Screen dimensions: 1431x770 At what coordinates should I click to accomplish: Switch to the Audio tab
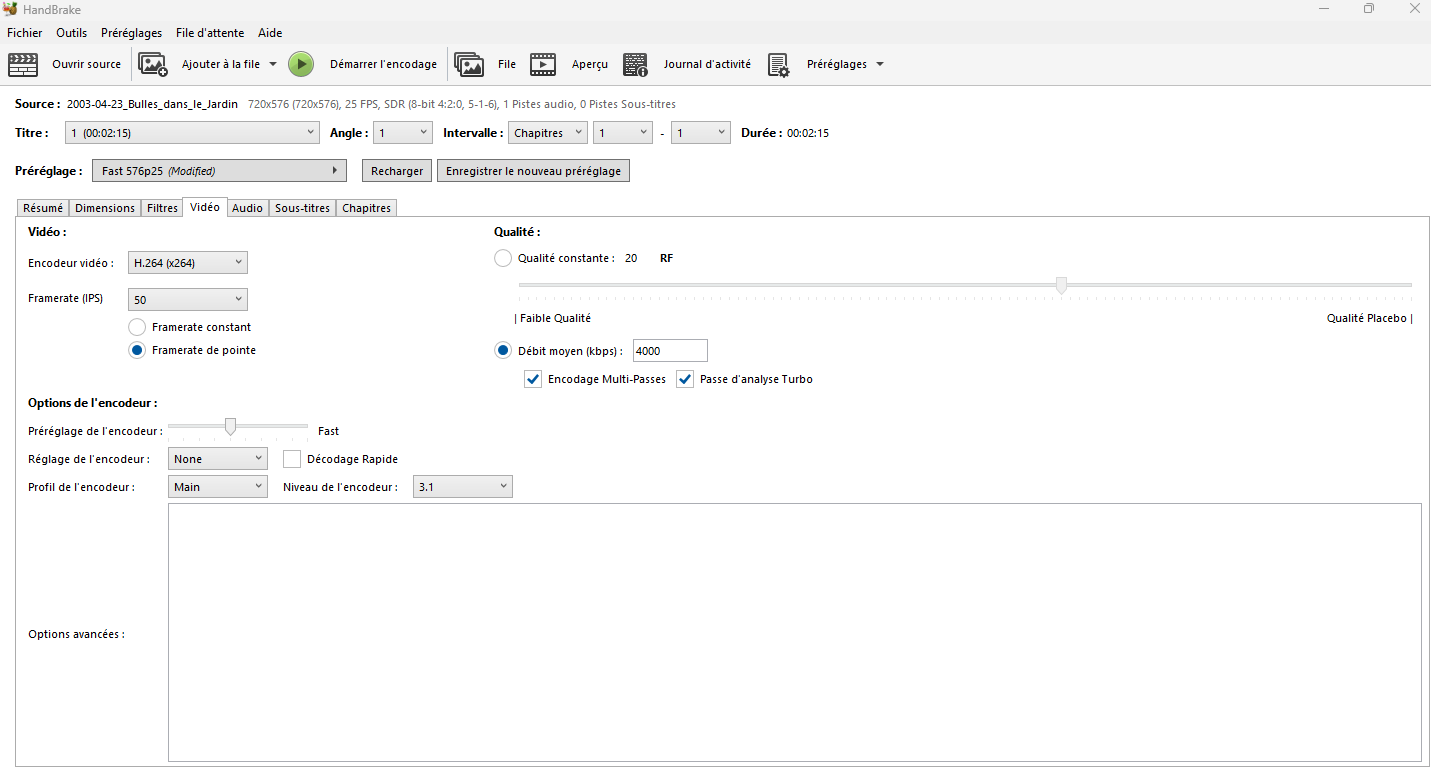click(247, 208)
